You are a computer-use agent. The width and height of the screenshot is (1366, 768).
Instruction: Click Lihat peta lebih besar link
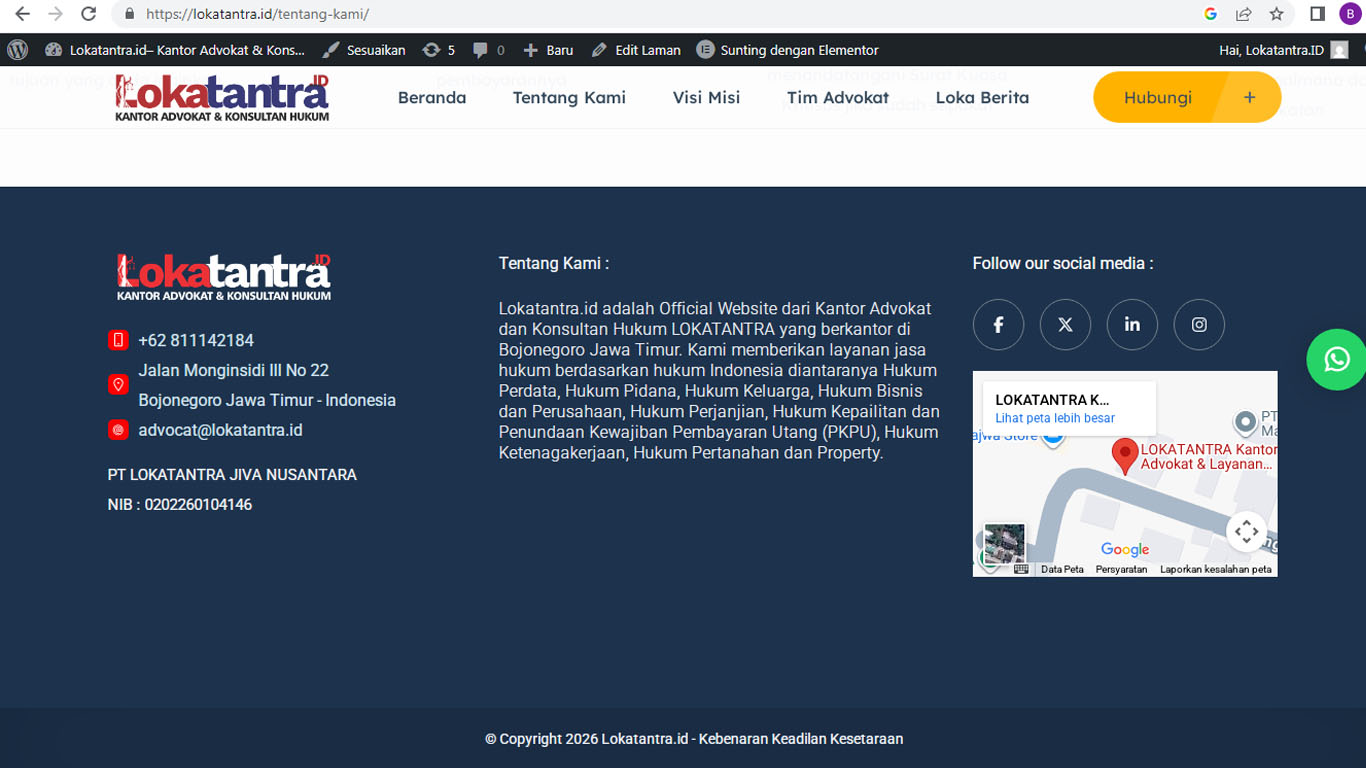tap(1055, 418)
